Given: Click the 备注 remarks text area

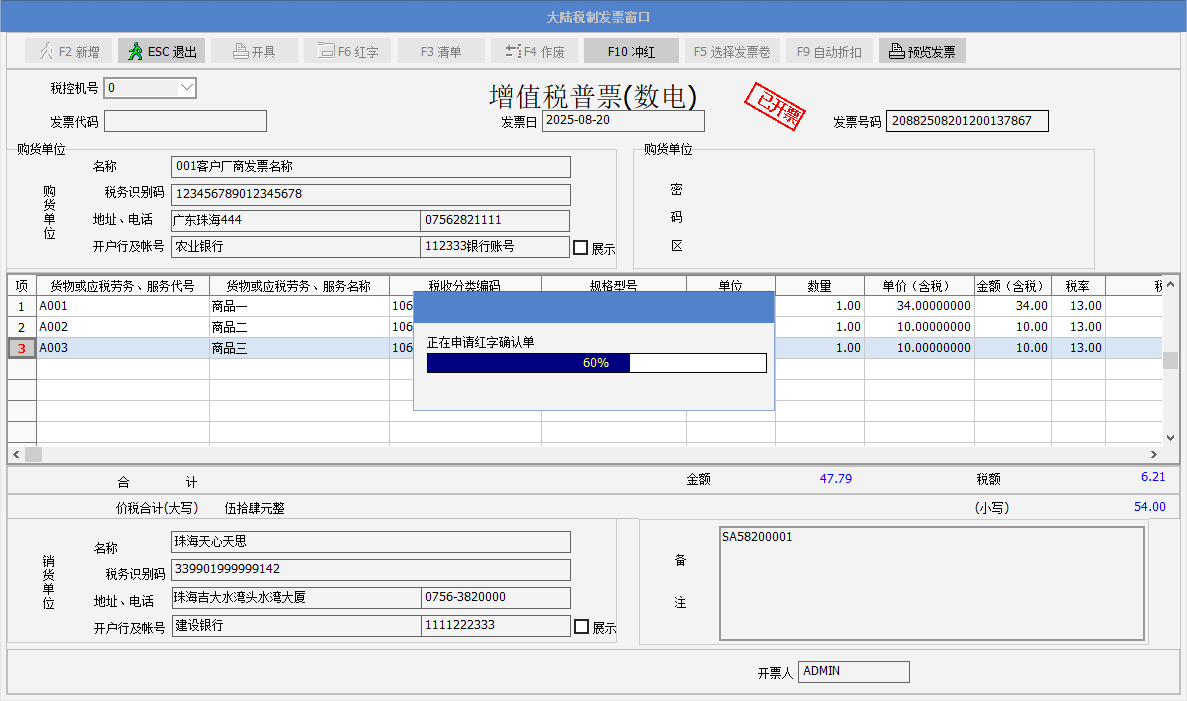Looking at the screenshot, I should [x=931, y=583].
